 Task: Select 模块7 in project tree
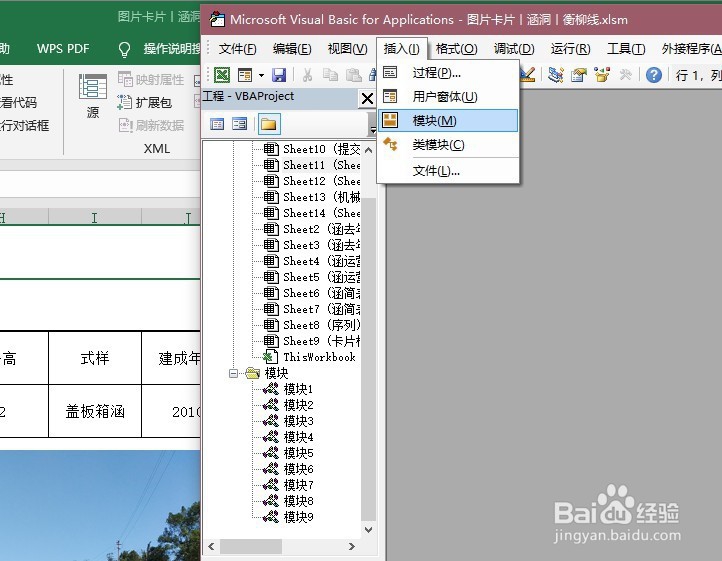point(288,485)
